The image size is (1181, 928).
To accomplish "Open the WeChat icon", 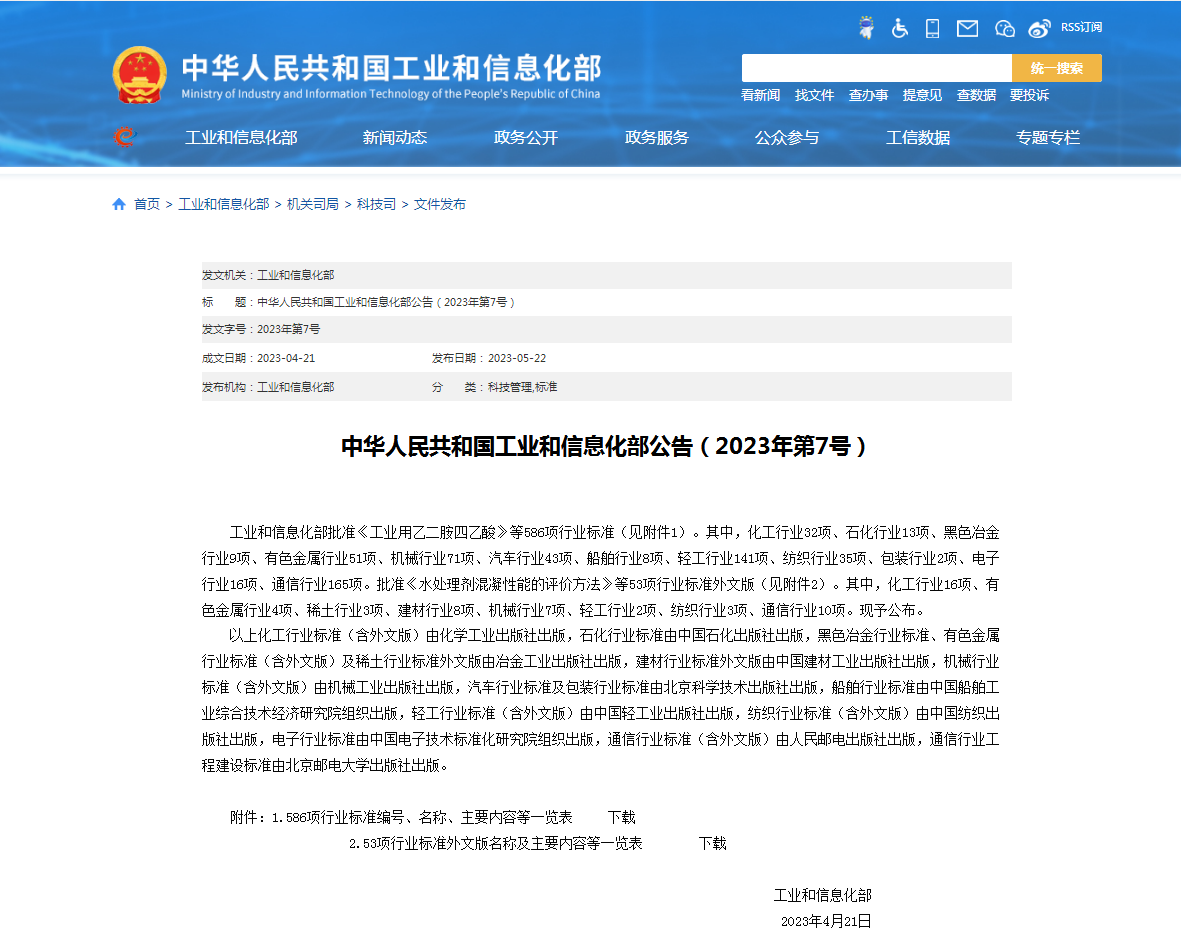I will point(1005,29).
